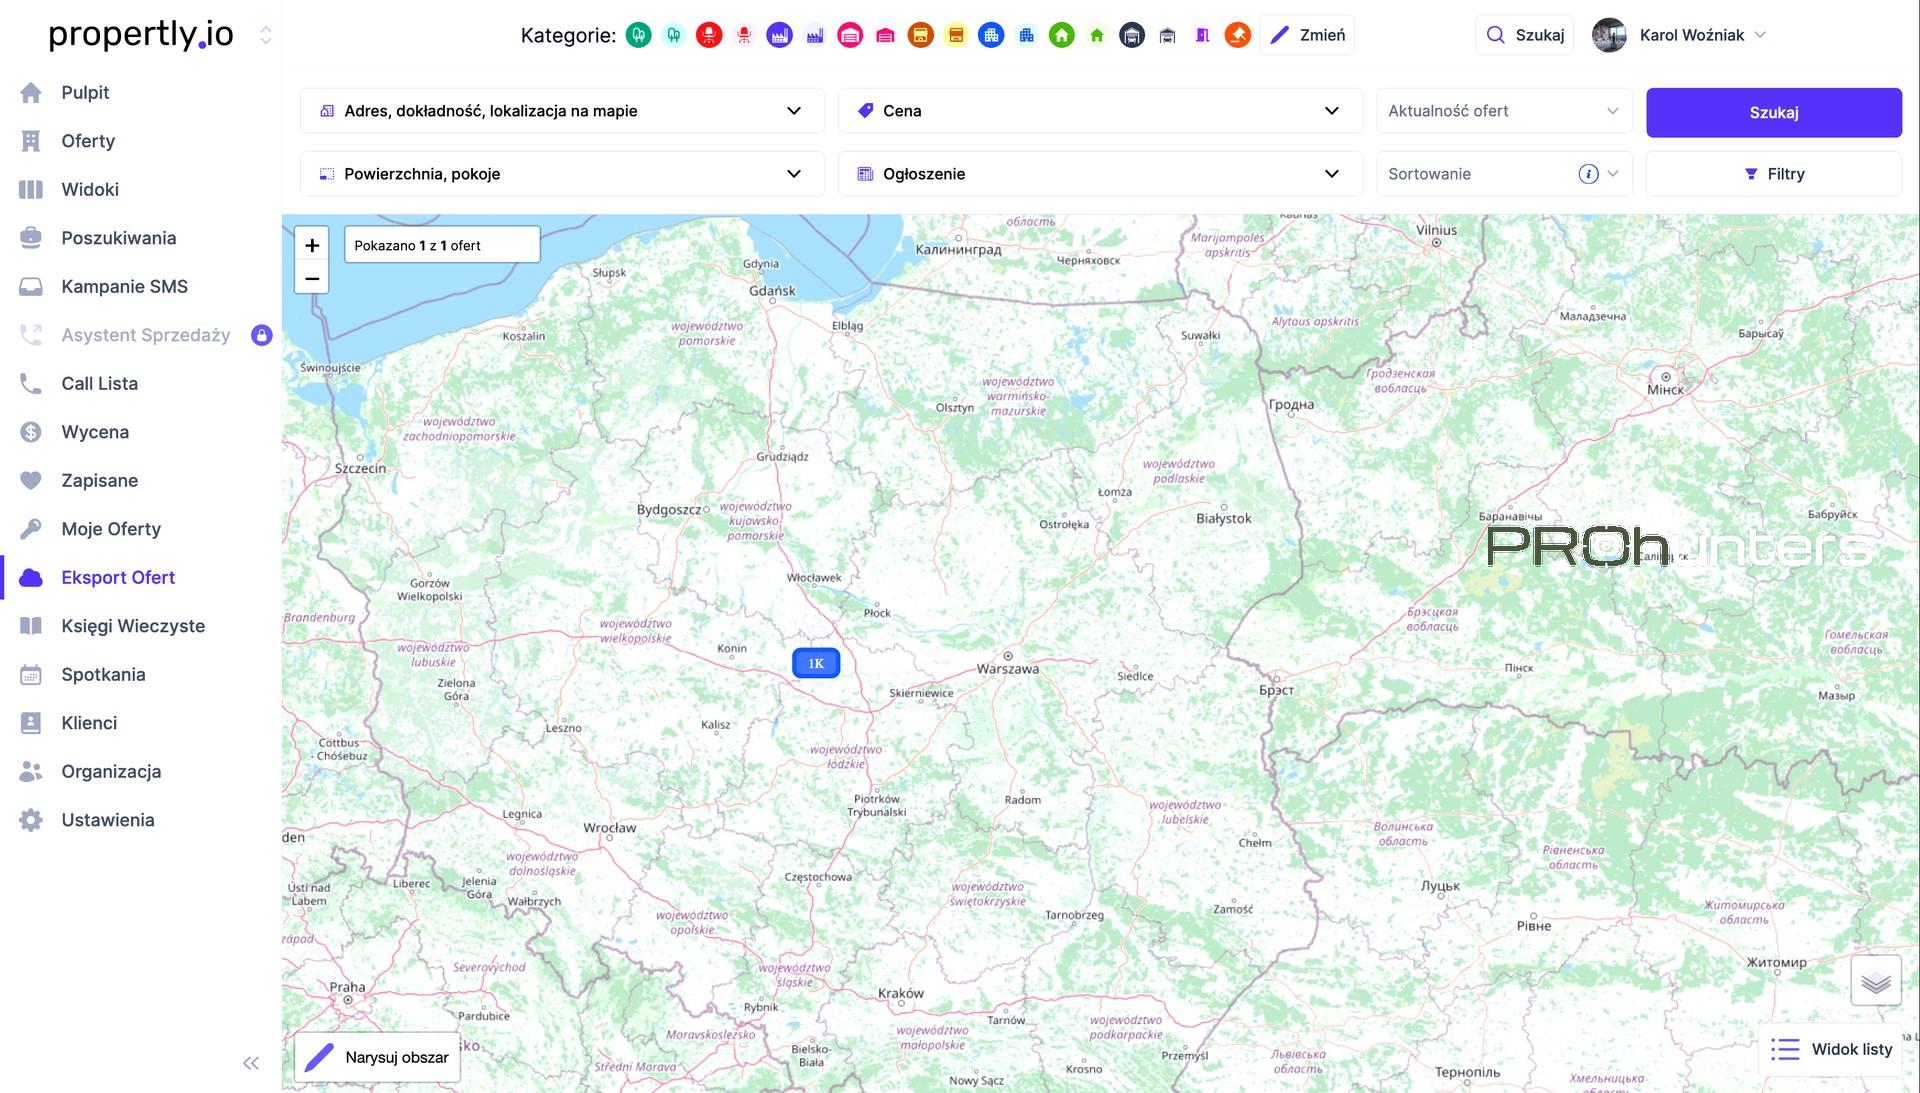The height and width of the screenshot is (1093, 1920).
Task: Toggle the green trees land category
Action: (638, 36)
